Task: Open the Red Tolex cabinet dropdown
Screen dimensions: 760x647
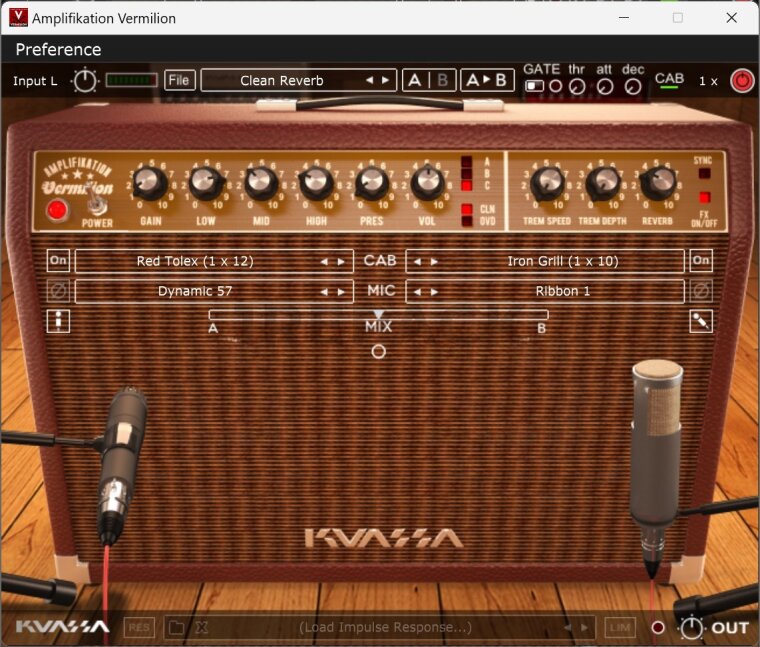Action: click(x=195, y=261)
